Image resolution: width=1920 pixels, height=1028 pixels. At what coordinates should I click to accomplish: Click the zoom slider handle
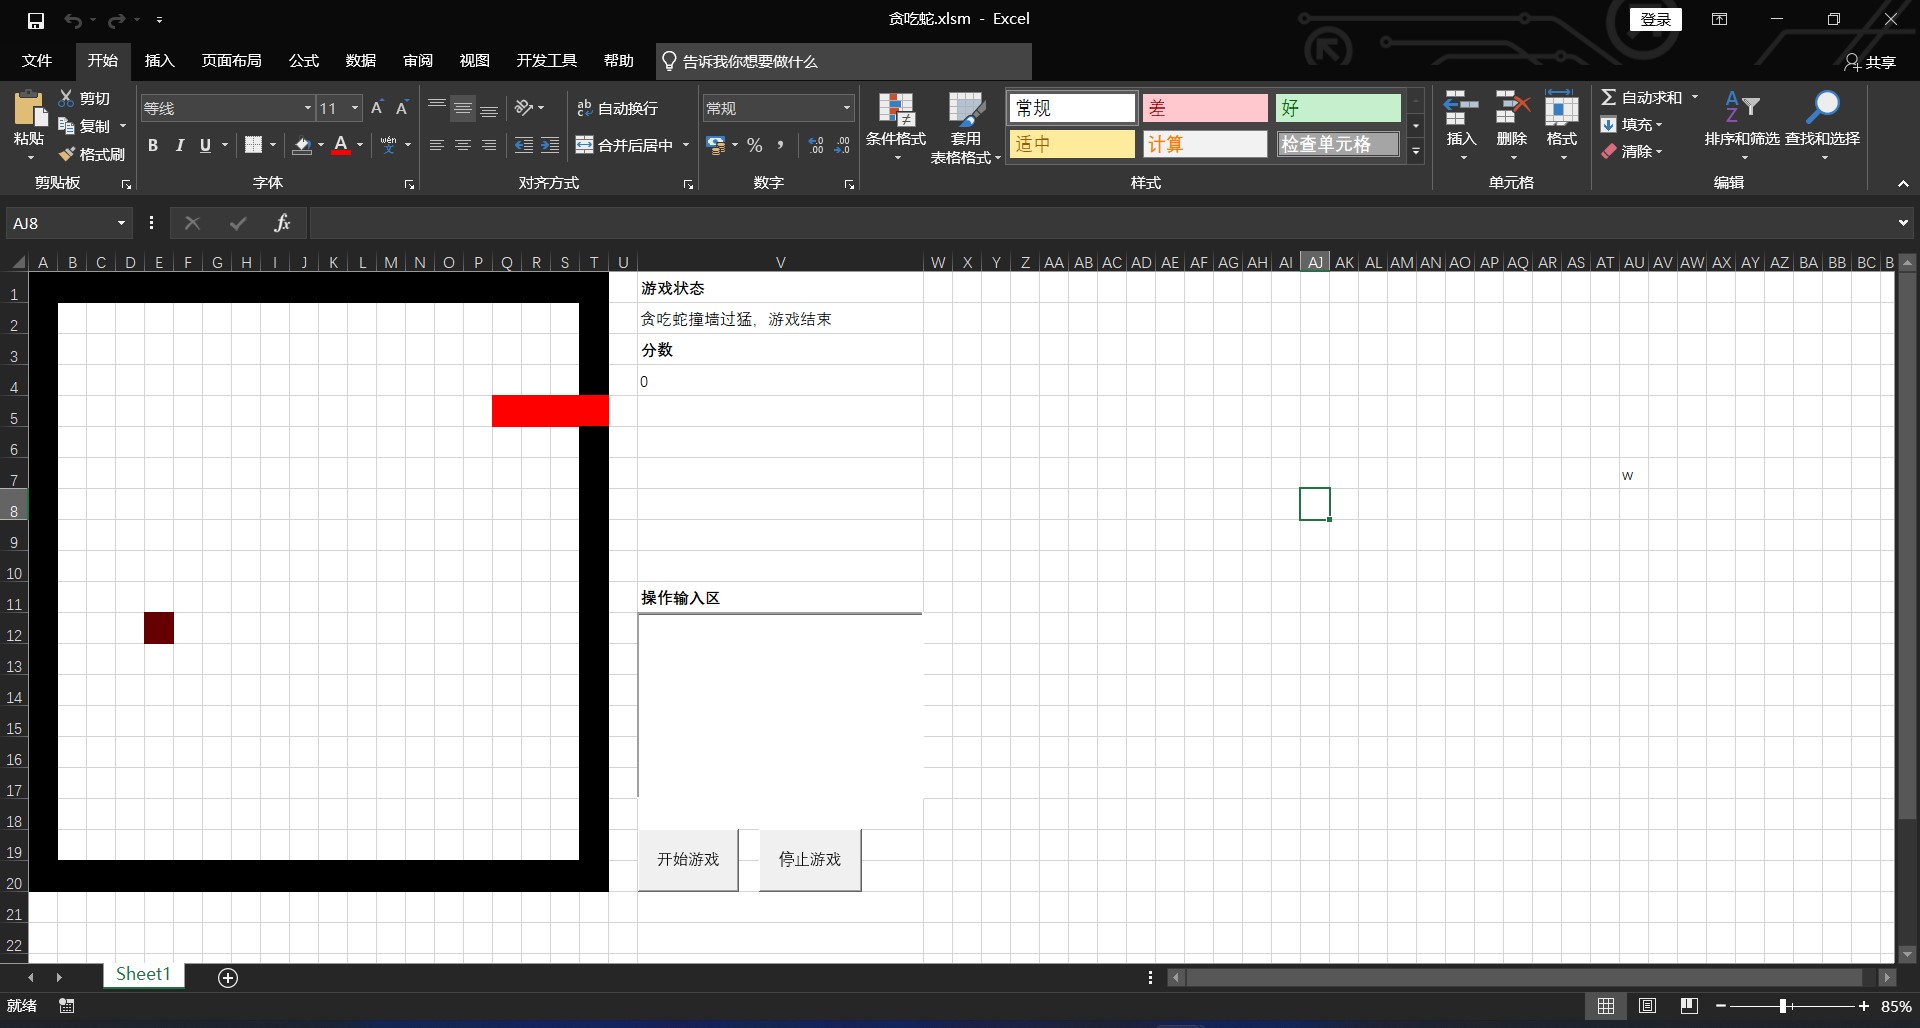click(1784, 1006)
